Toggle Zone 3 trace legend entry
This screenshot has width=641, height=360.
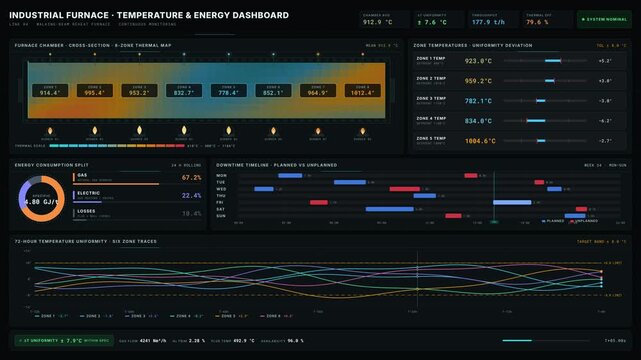coord(141,316)
